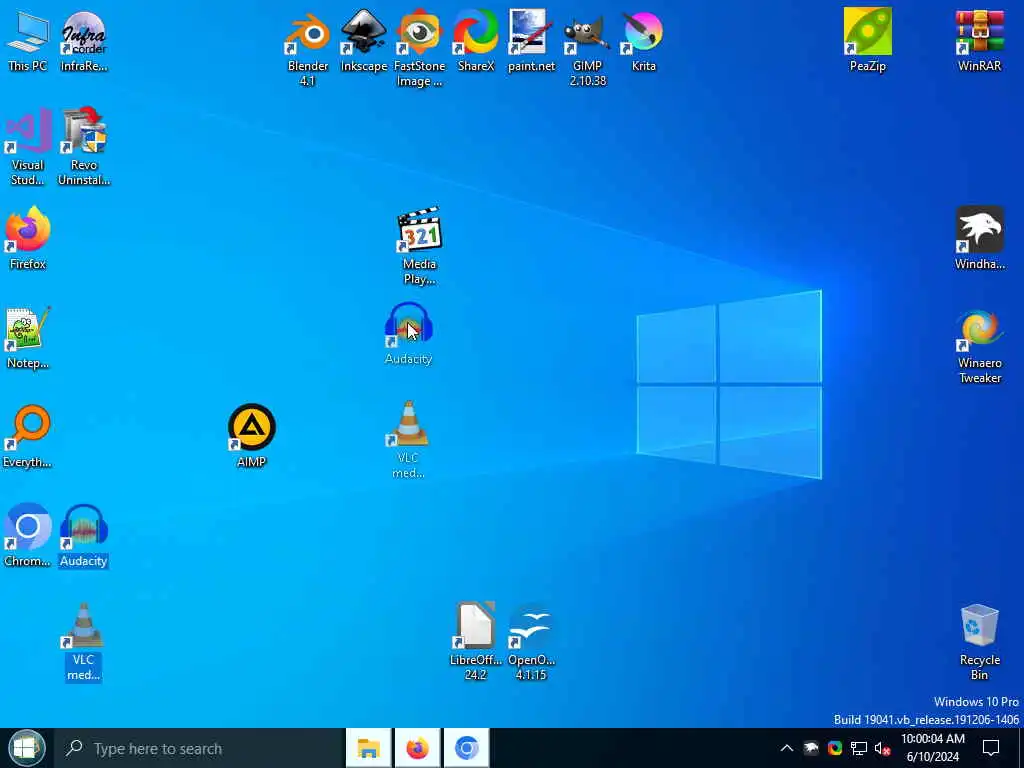The height and width of the screenshot is (768, 1024).
Task: Click the 'Type here to search' box
Action: pos(199,748)
